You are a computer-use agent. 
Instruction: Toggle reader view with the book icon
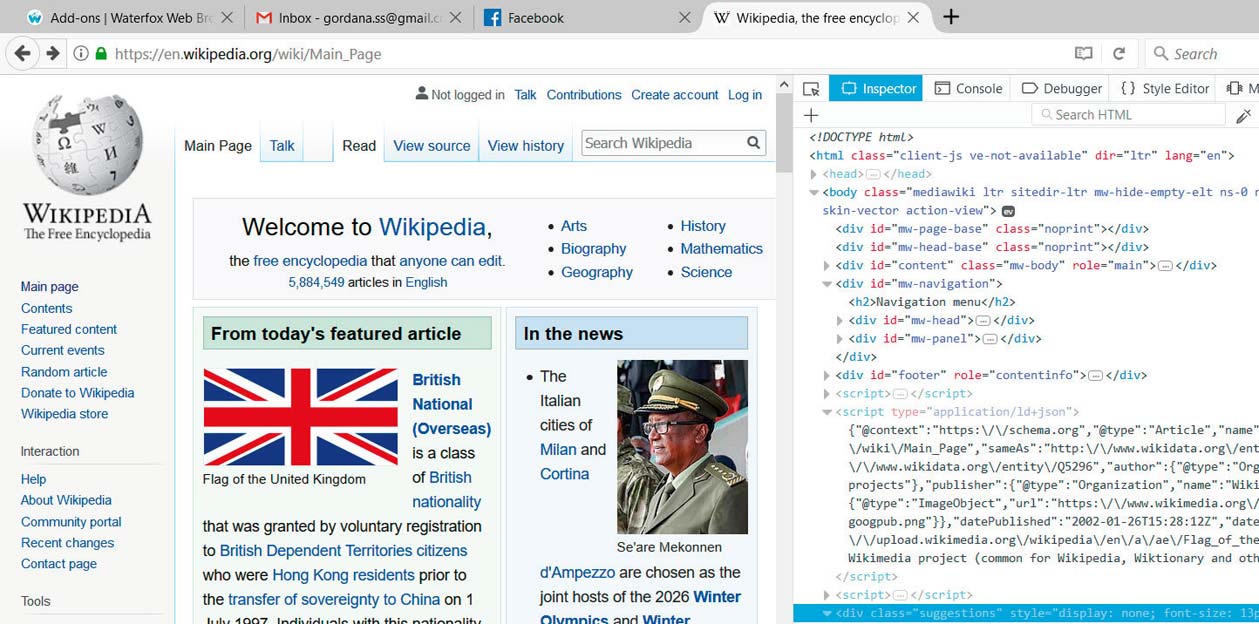tap(1083, 53)
